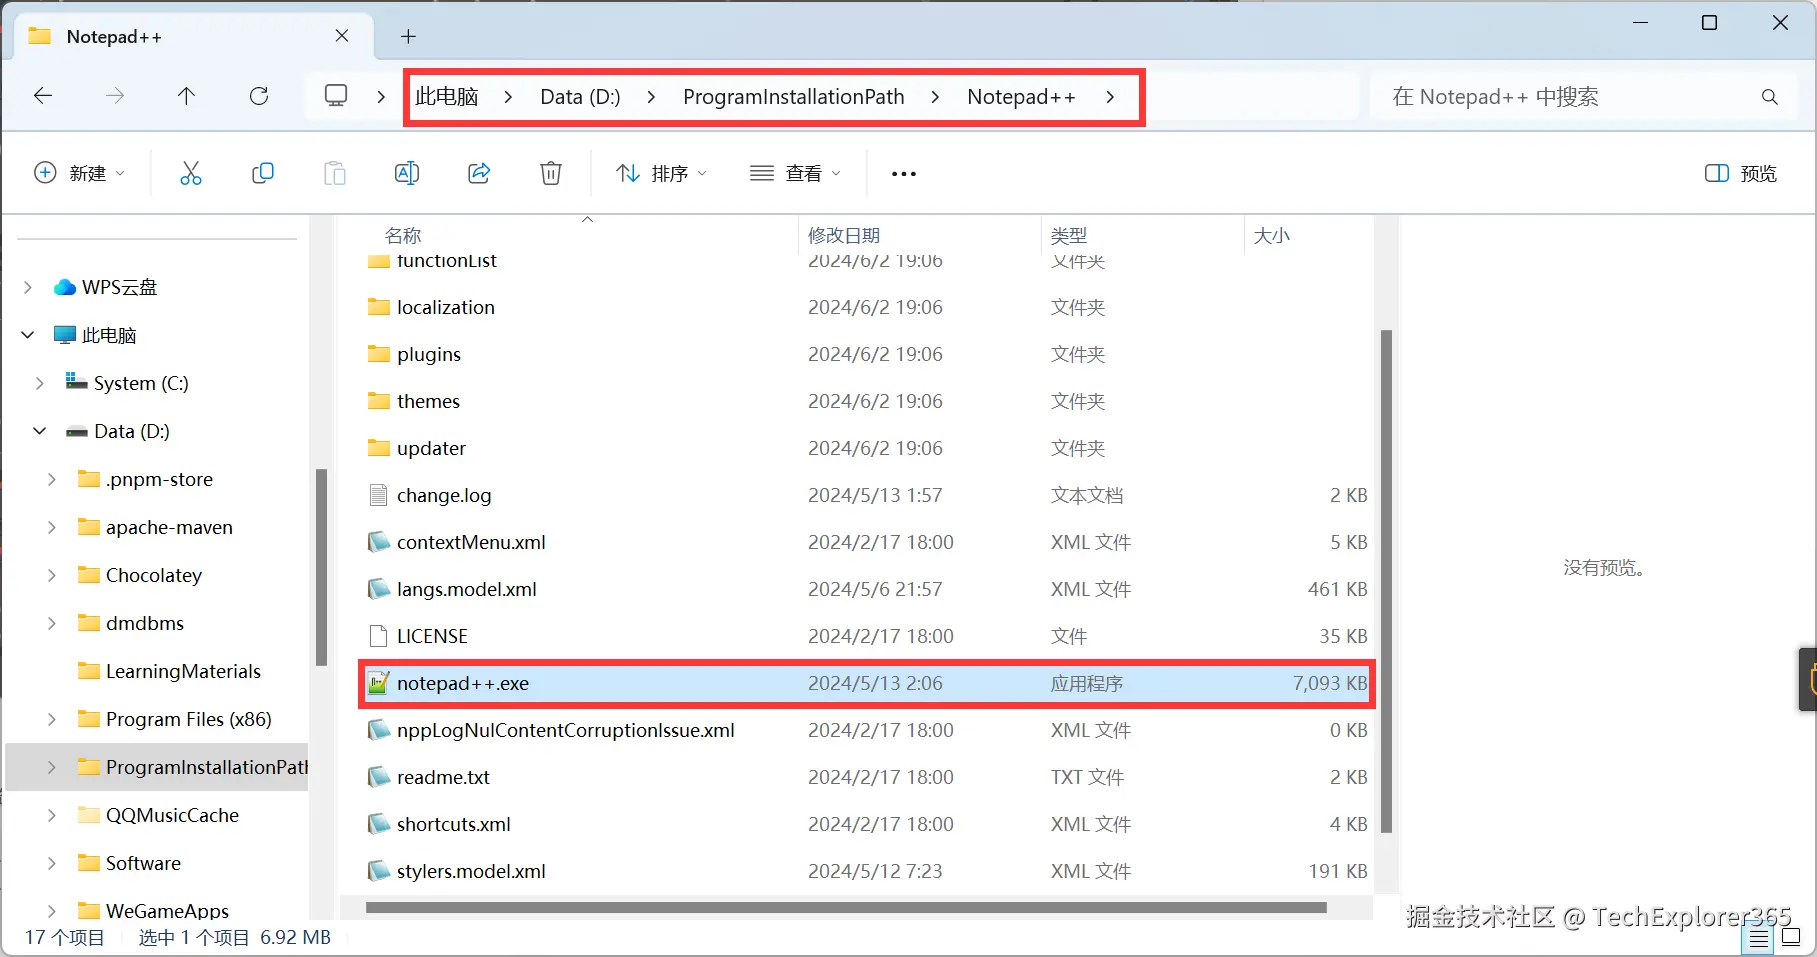Sort by 大小 column header
Viewport: 1817px width, 957px height.
click(x=1272, y=236)
